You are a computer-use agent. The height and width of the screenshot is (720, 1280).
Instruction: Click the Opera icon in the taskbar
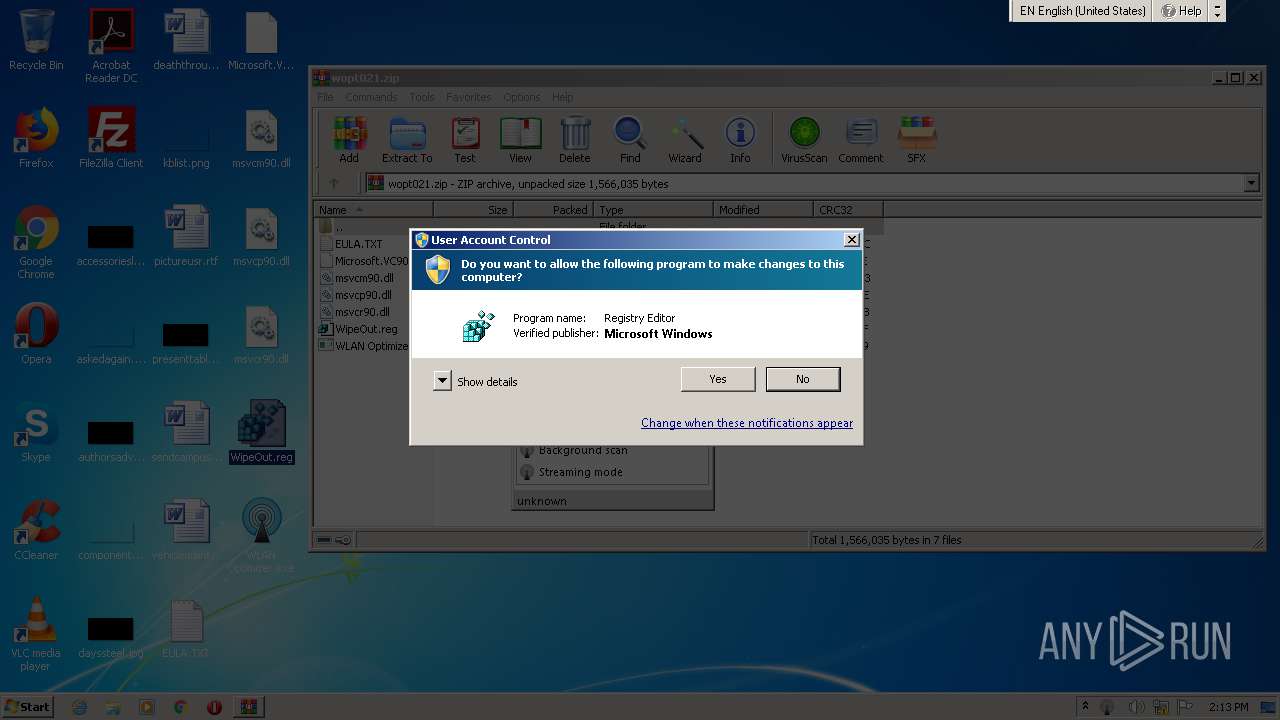click(x=214, y=707)
